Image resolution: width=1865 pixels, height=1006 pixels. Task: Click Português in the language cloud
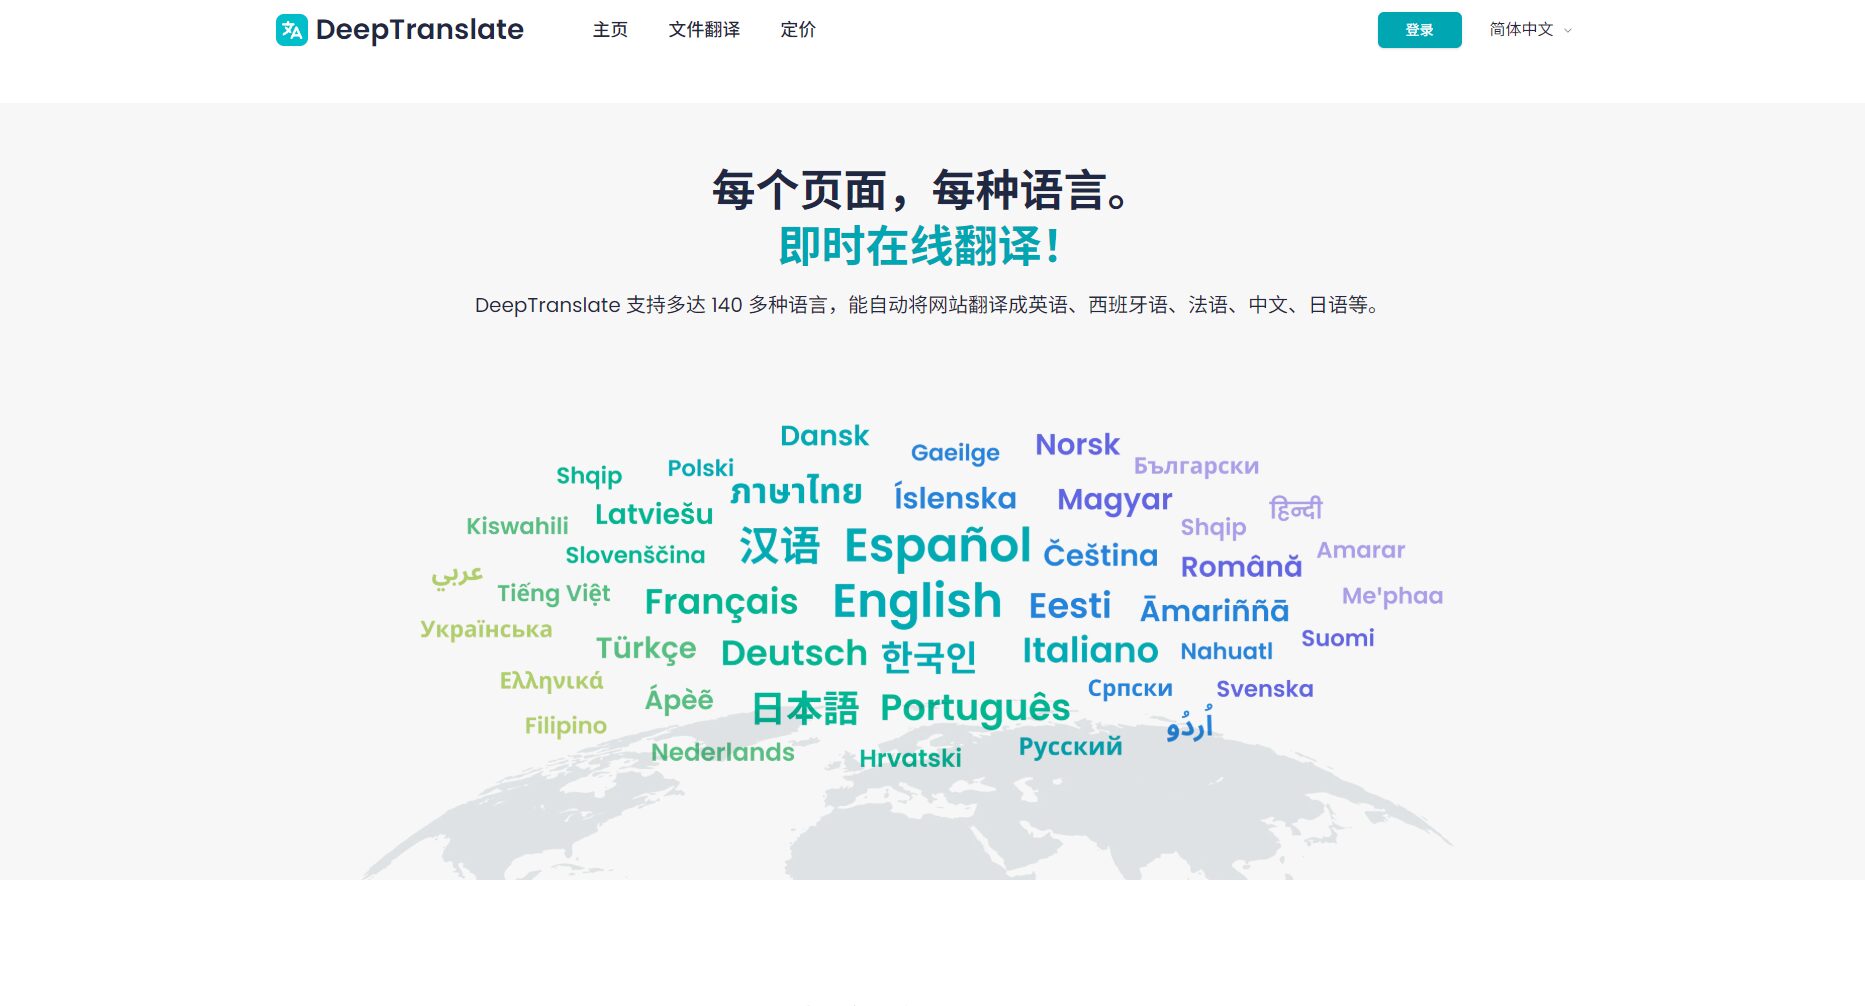point(974,709)
